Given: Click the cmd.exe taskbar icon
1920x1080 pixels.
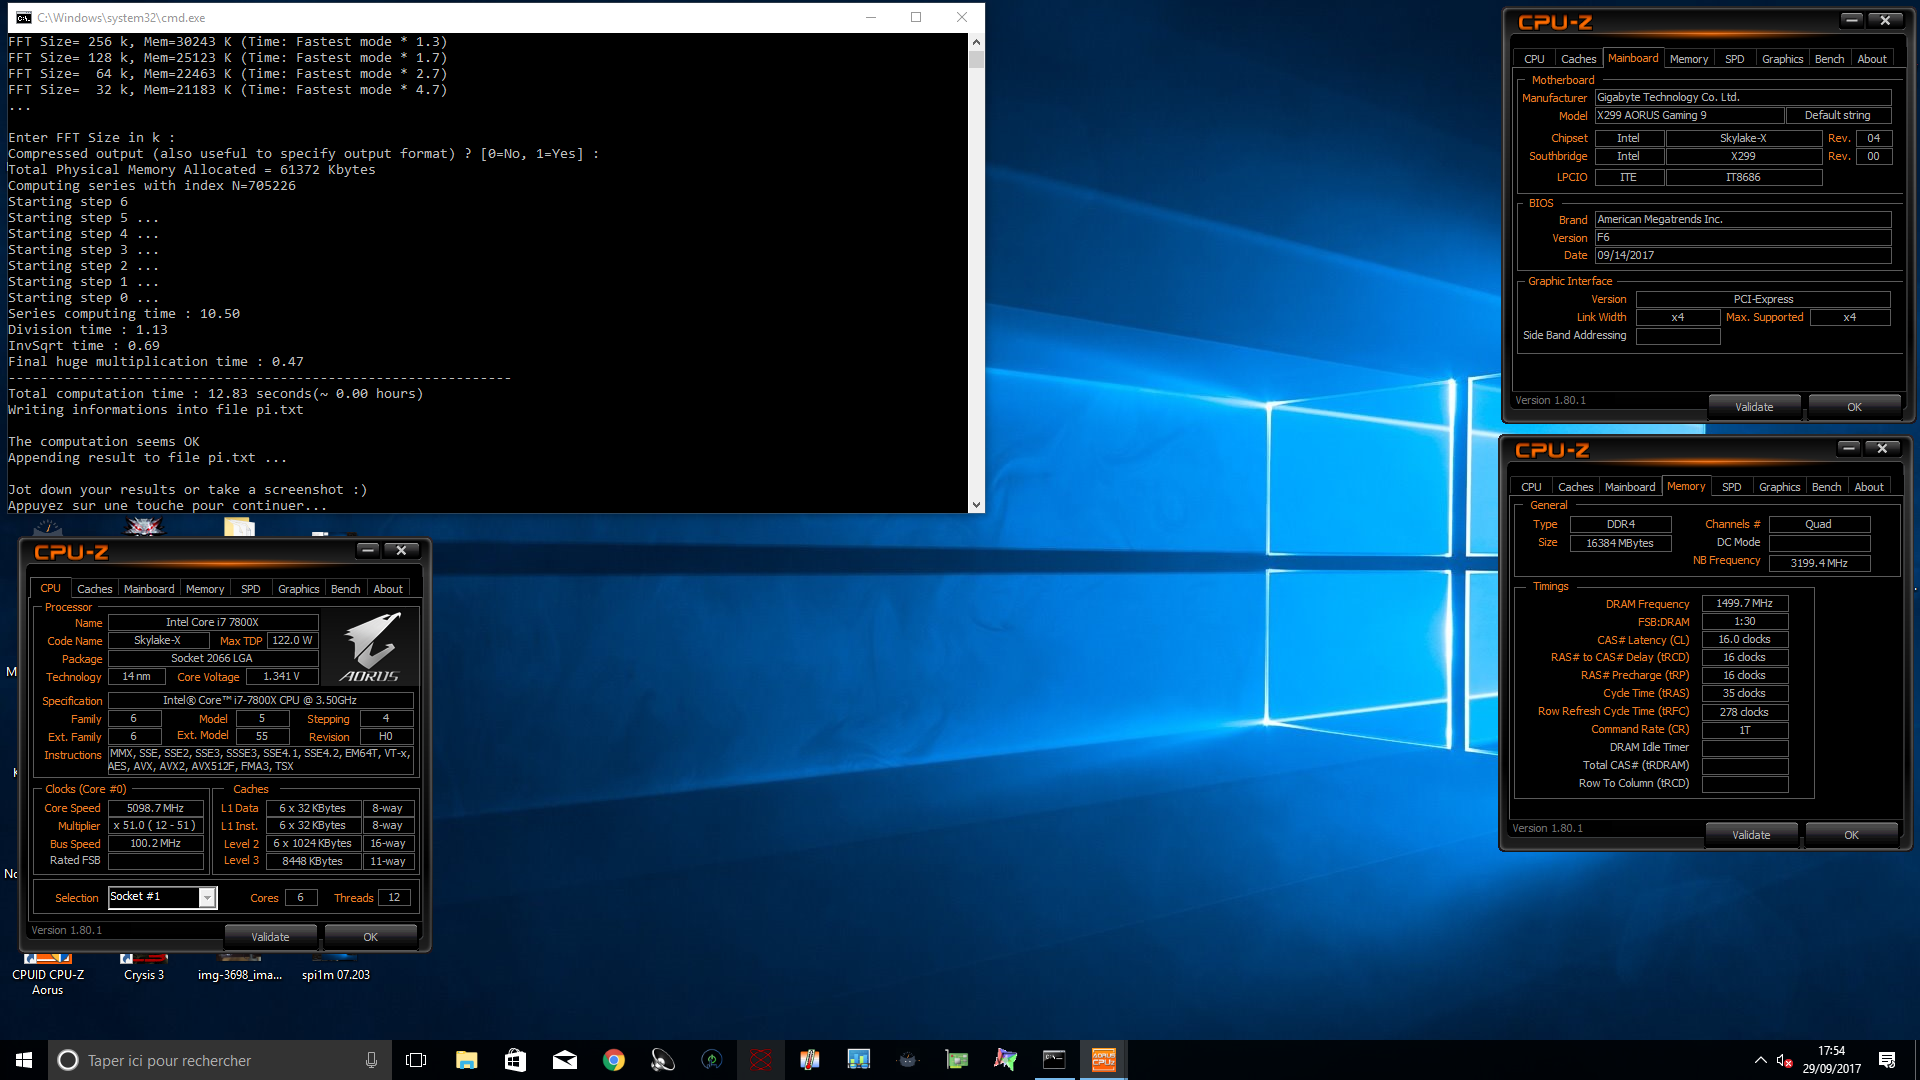Looking at the screenshot, I should coord(1054,1060).
